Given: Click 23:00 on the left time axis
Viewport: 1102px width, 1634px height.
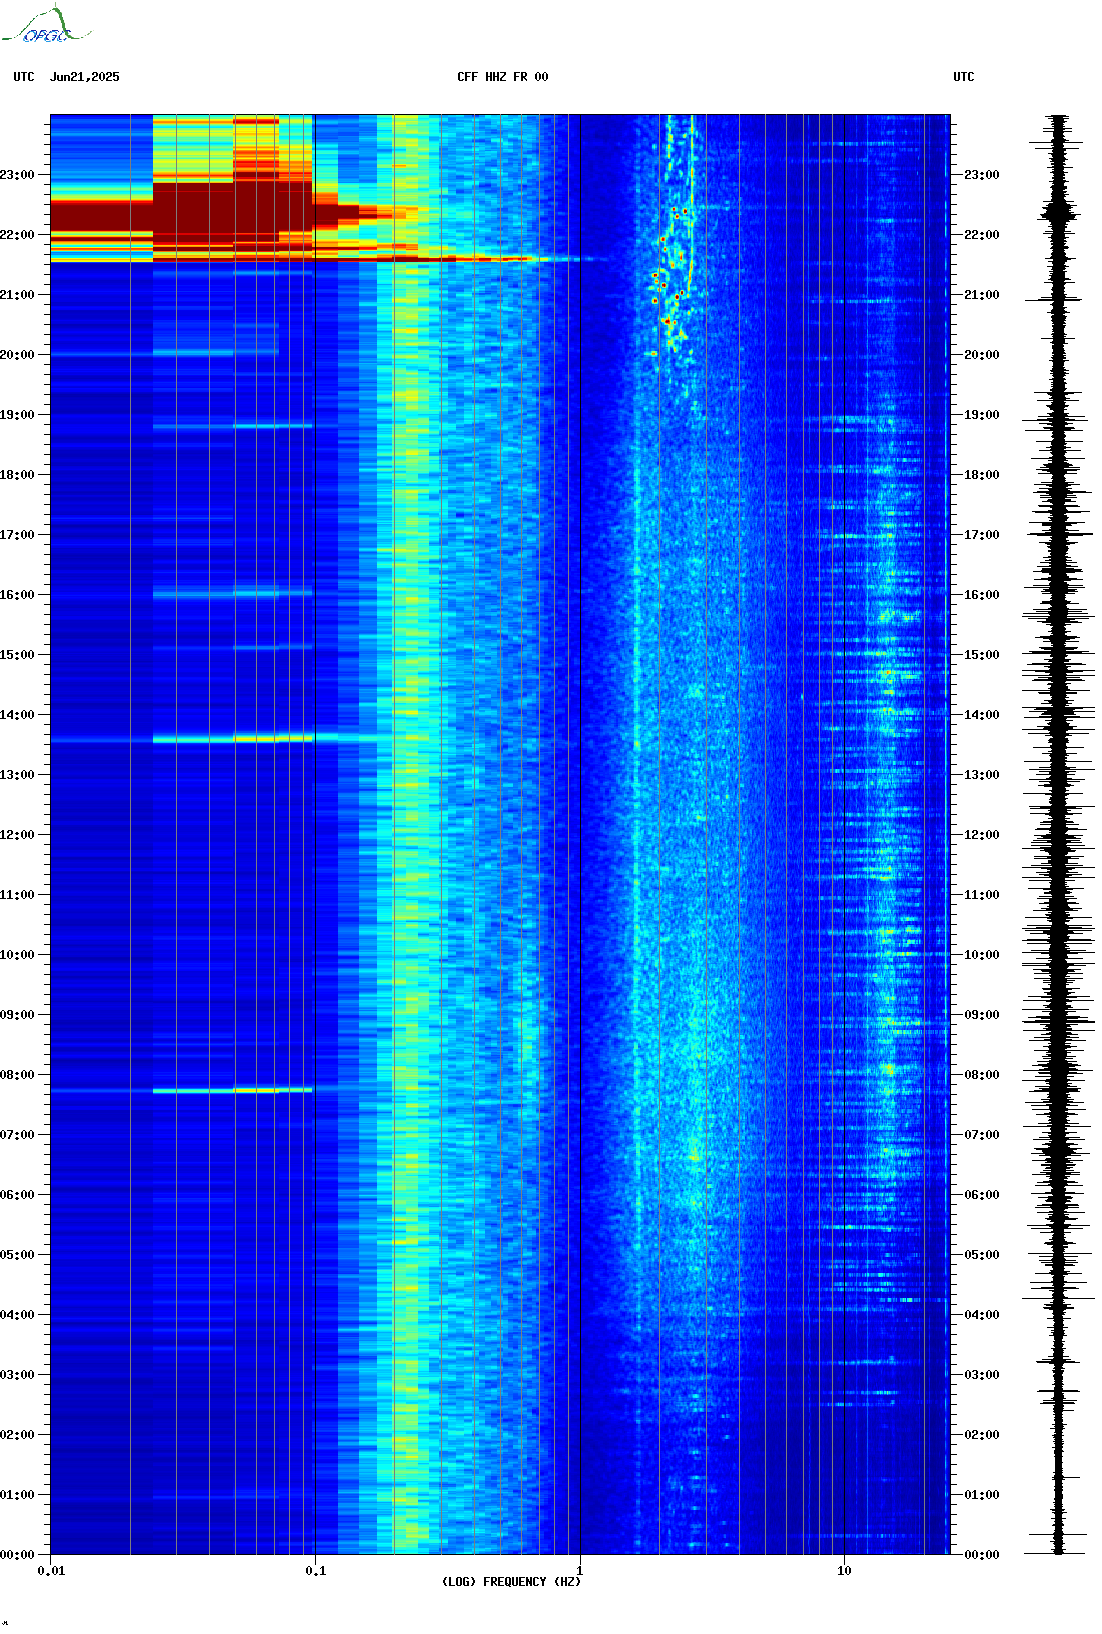Looking at the screenshot, I should [x=17, y=175].
